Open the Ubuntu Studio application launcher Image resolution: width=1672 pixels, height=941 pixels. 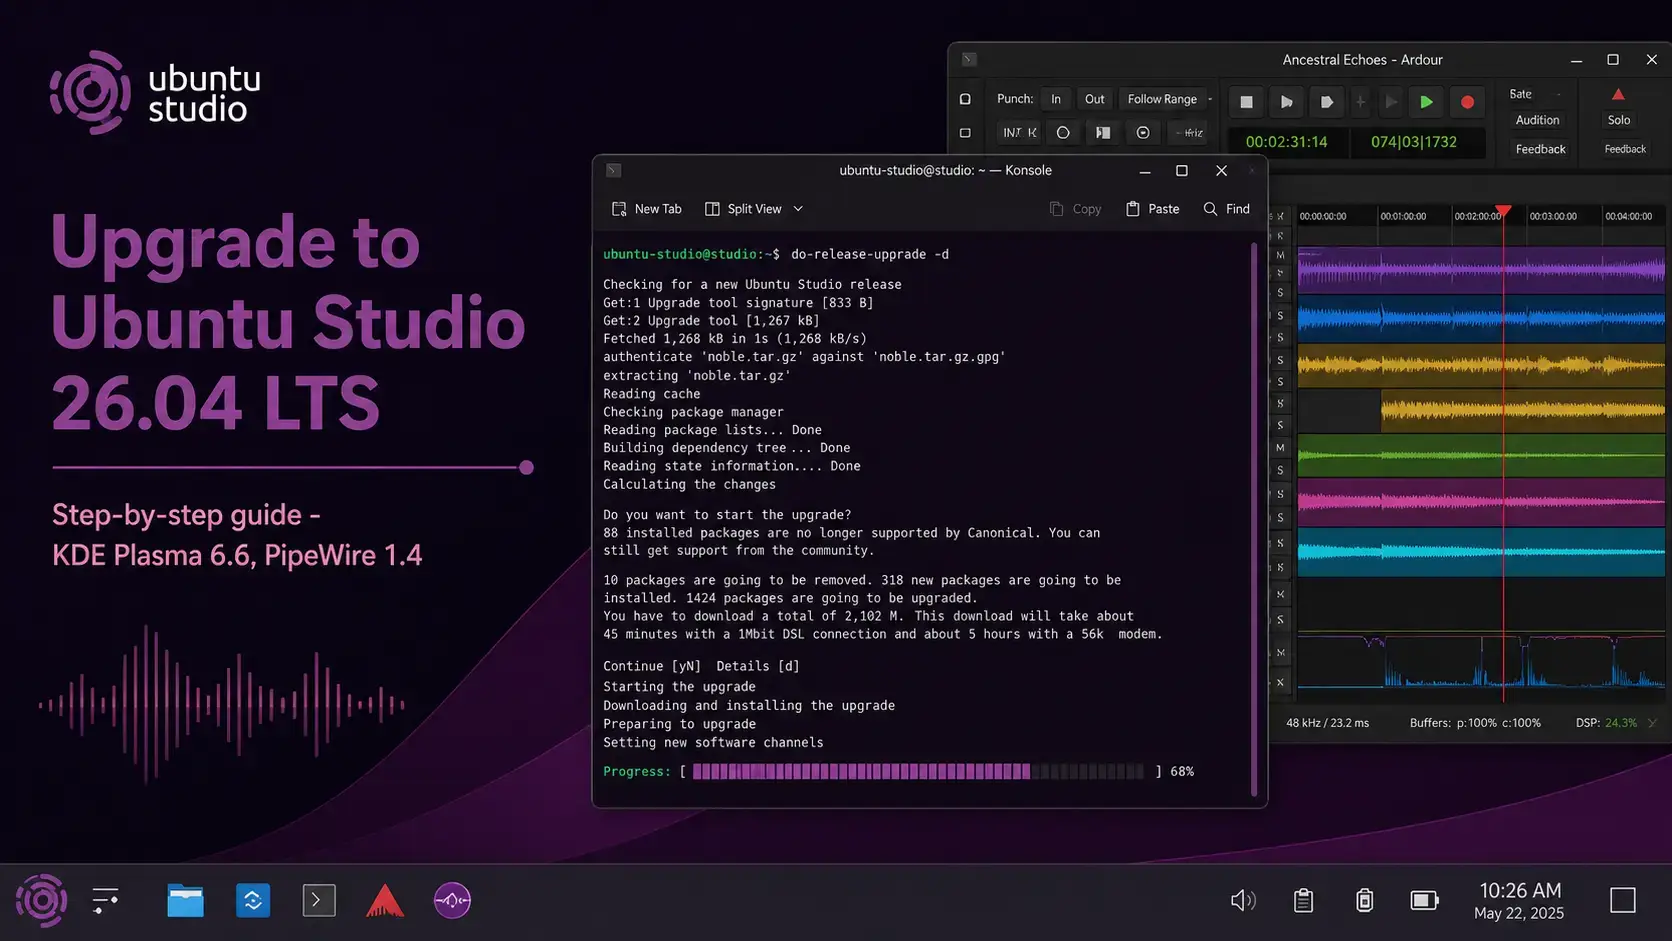point(41,900)
